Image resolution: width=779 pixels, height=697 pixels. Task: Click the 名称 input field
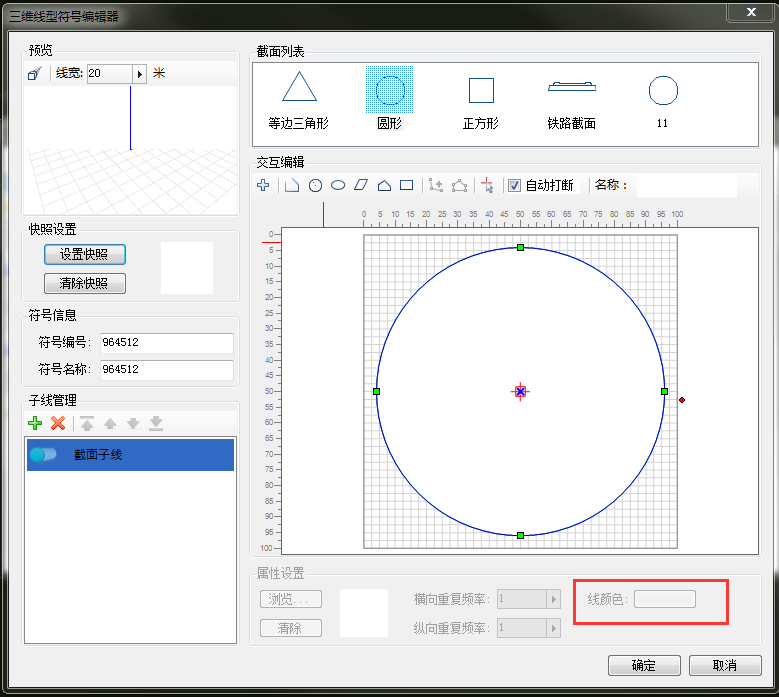tap(687, 185)
